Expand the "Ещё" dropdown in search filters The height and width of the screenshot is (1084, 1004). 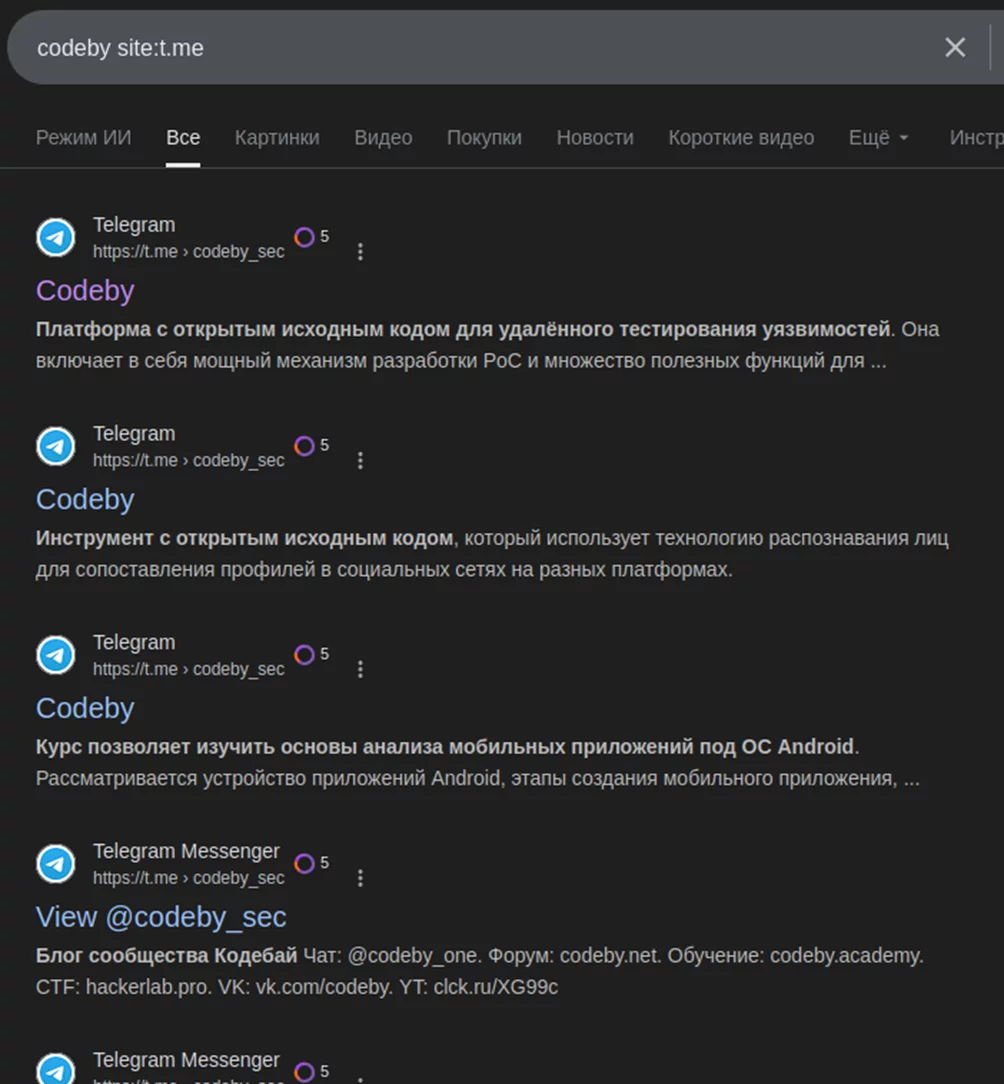[x=878, y=138]
